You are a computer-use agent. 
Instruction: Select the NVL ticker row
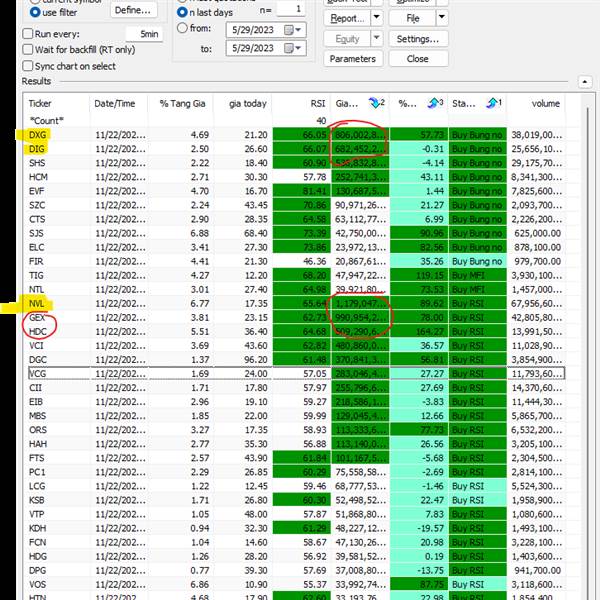coord(295,303)
